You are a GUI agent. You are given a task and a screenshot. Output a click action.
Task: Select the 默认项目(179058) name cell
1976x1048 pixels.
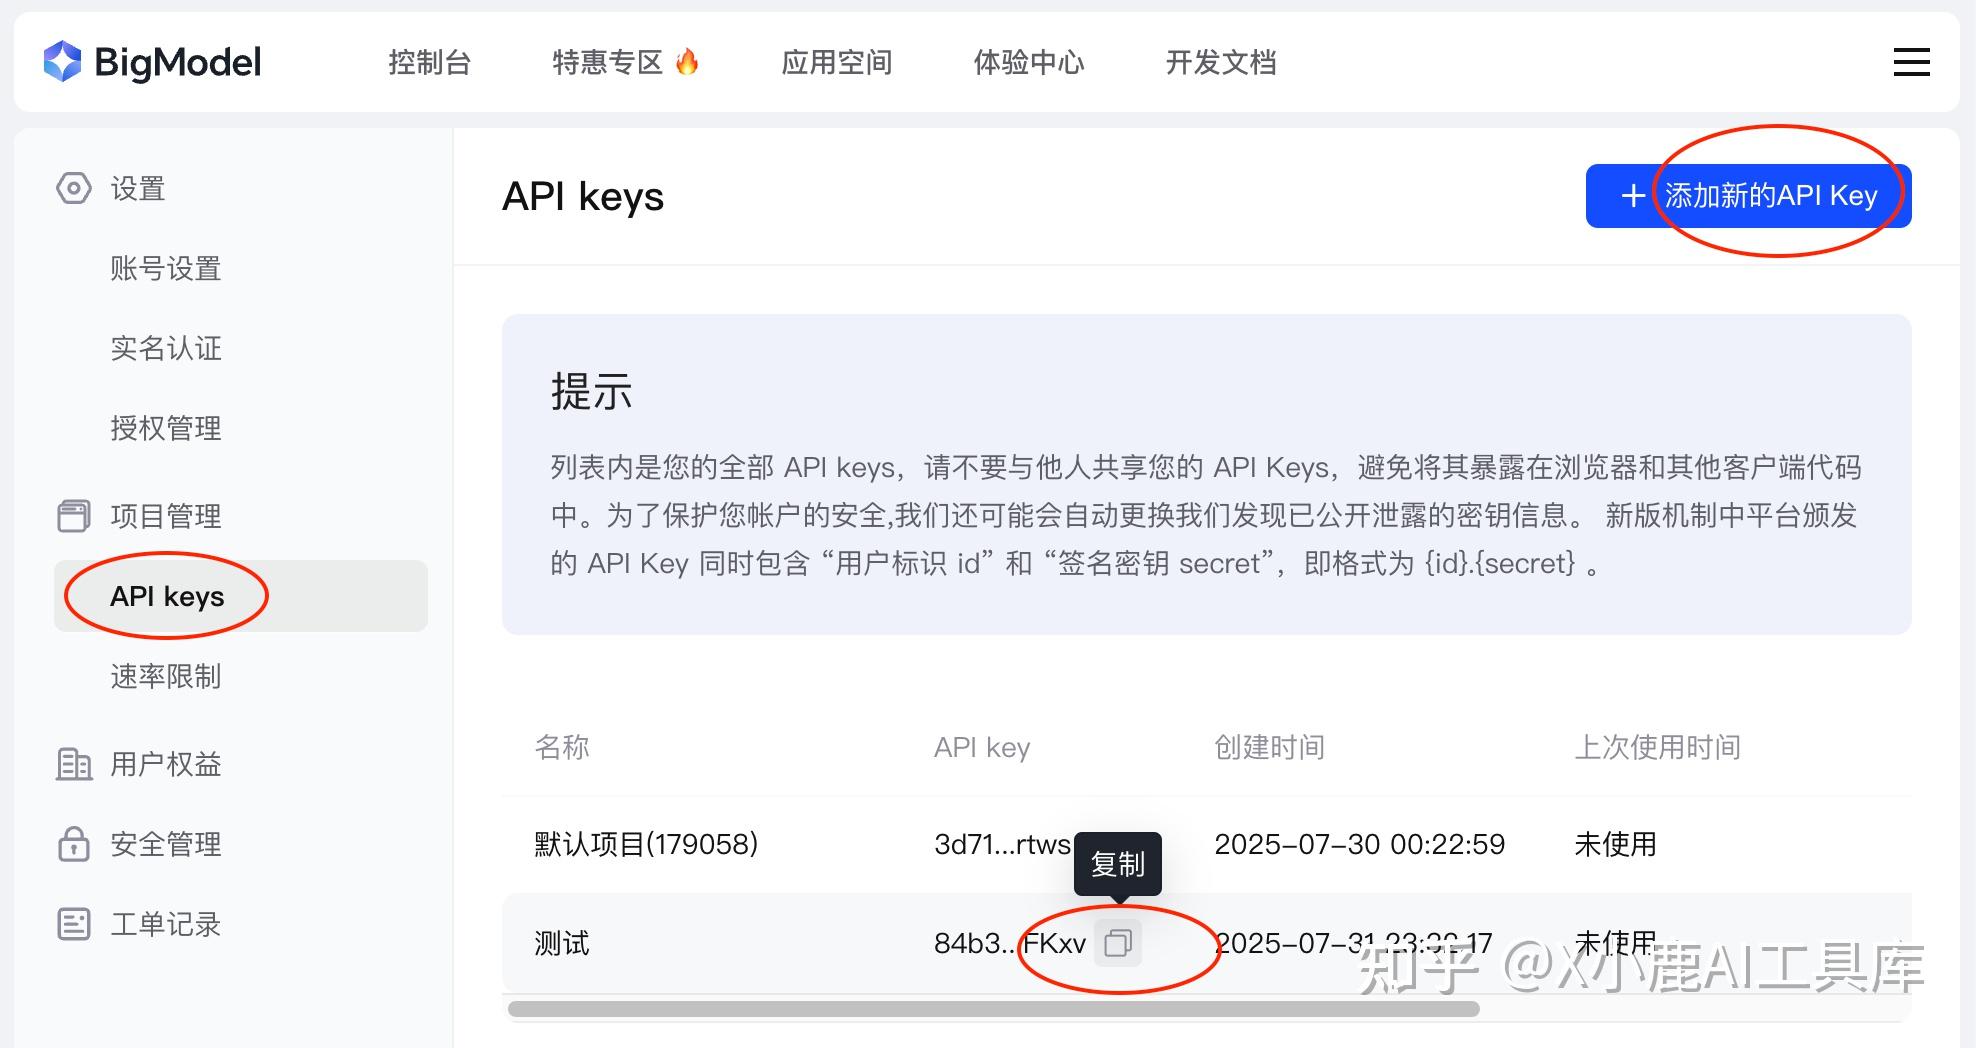point(646,844)
